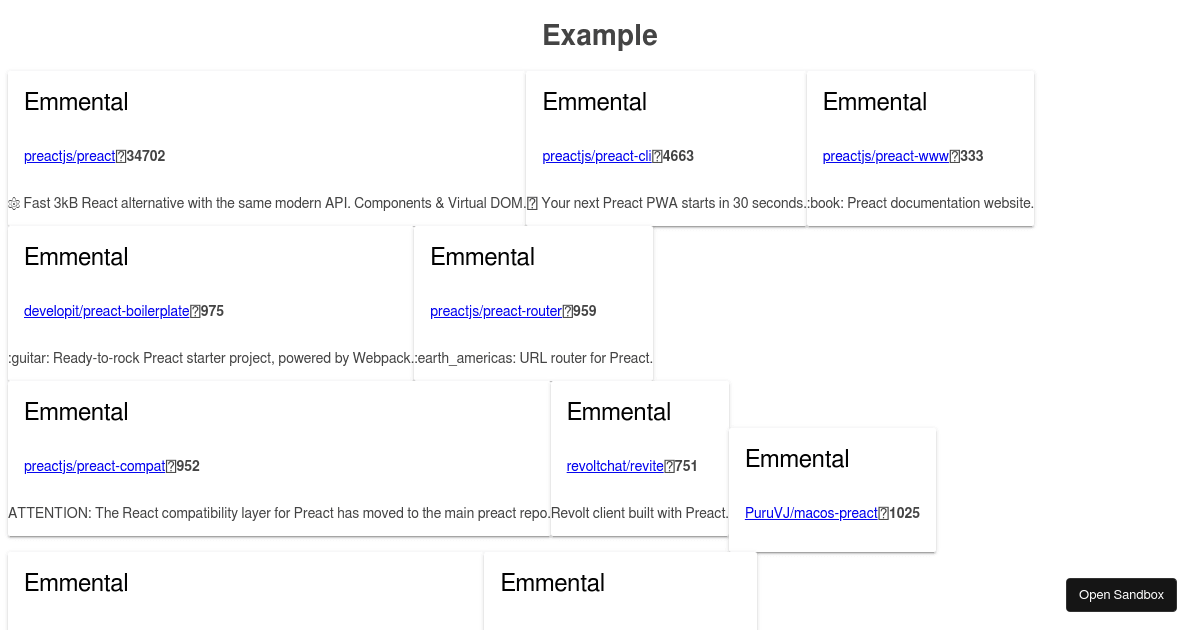Click the 34702 star count text
Viewport: 1200px width, 630px height.
pyautogui.click(x=145, y=156)
